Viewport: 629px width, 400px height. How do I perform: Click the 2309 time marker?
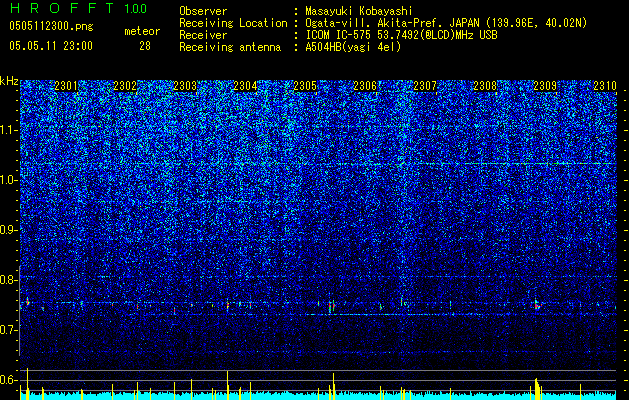coord(545,86)
